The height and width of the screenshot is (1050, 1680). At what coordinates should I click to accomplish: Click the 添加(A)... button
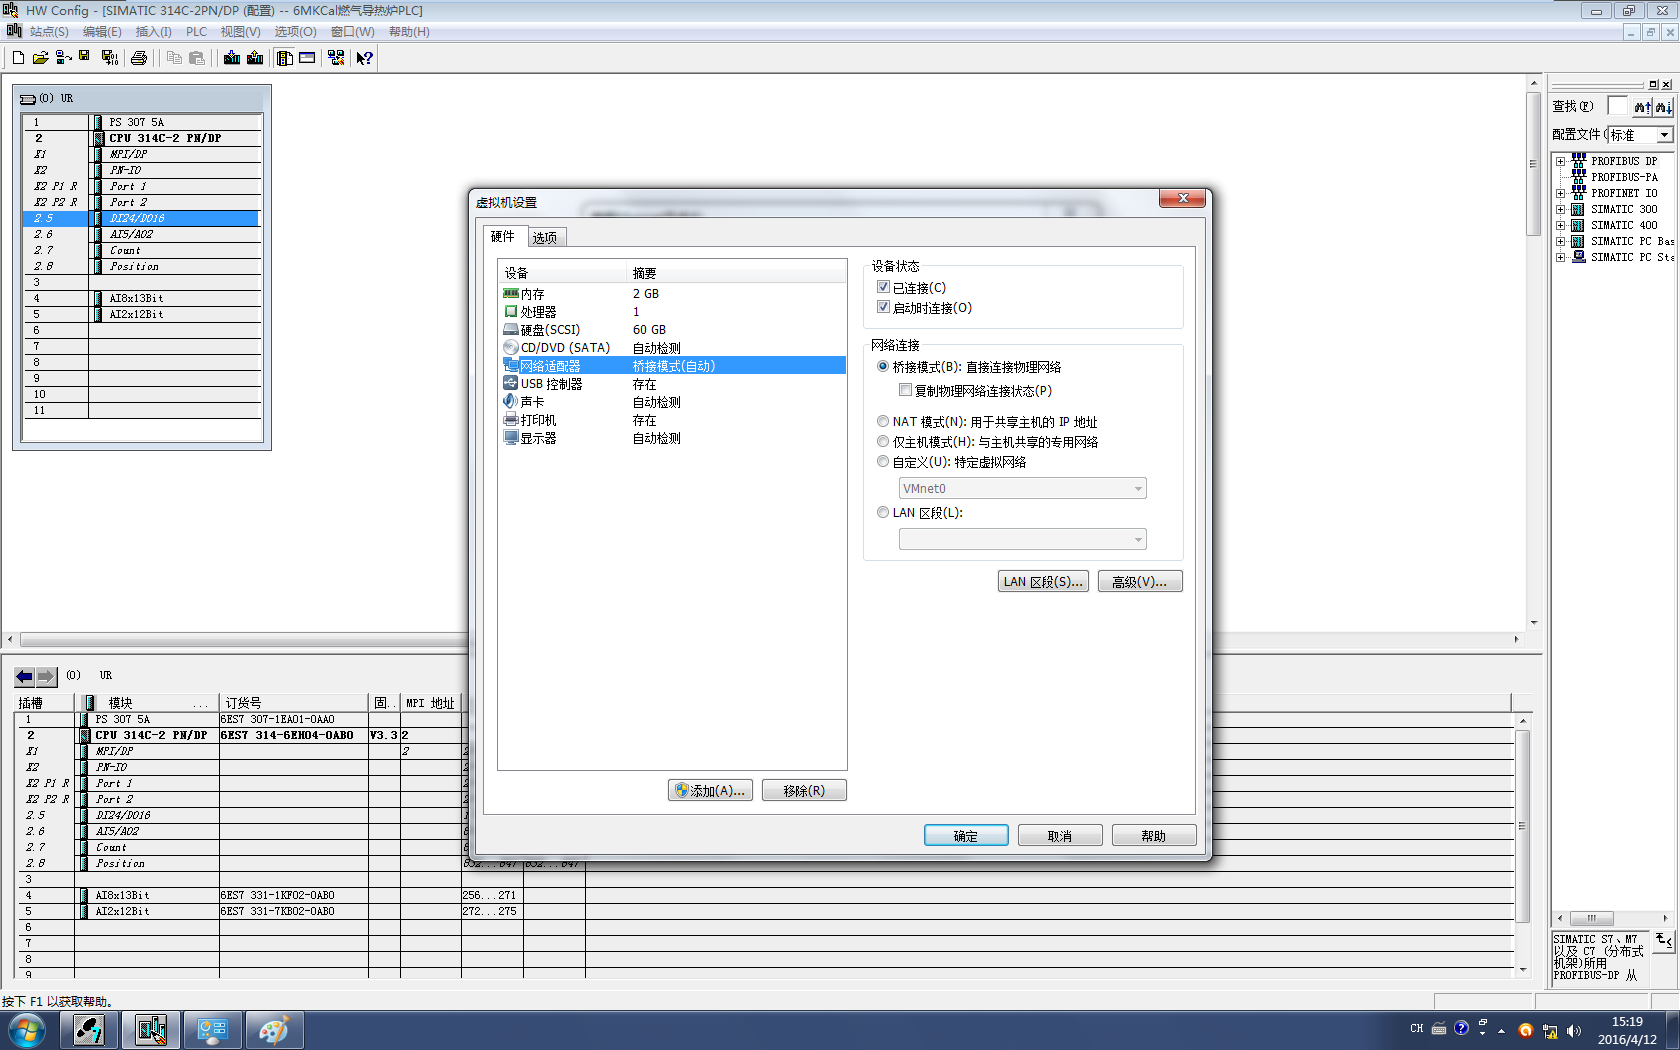pos(710,791)
